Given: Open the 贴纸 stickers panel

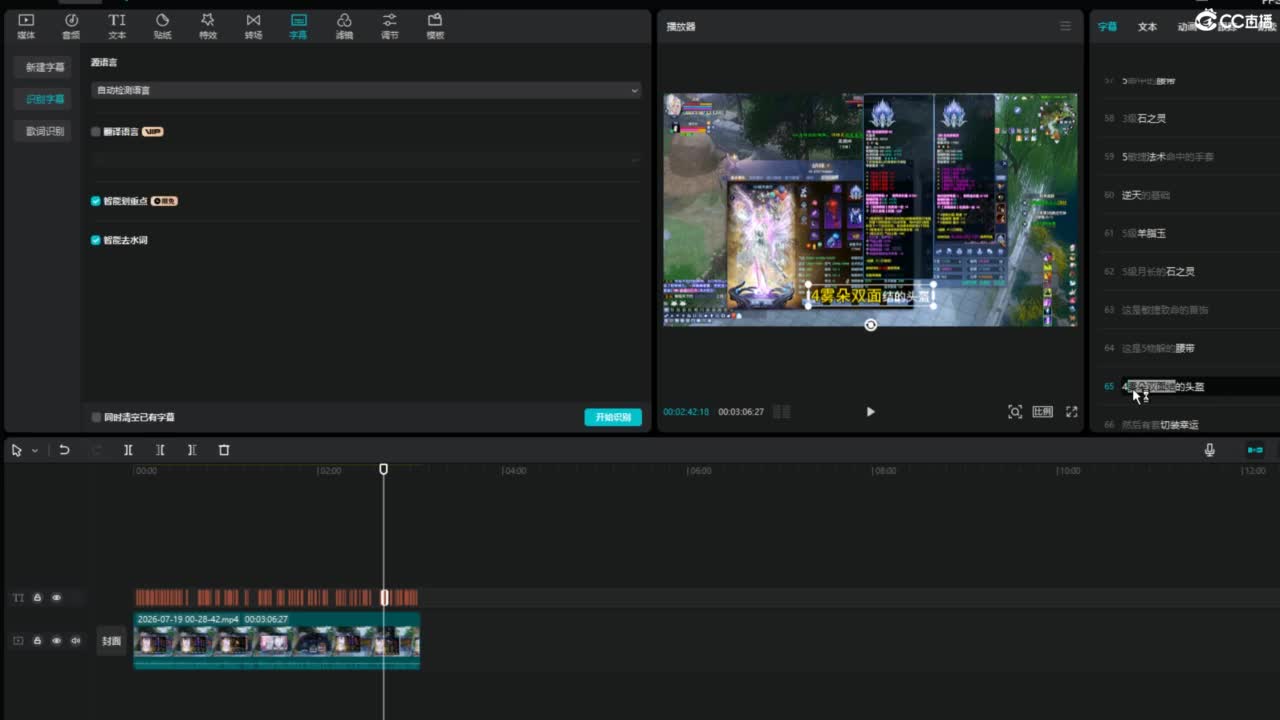Looking at the screenshot, I should click(x=162, y=26).
